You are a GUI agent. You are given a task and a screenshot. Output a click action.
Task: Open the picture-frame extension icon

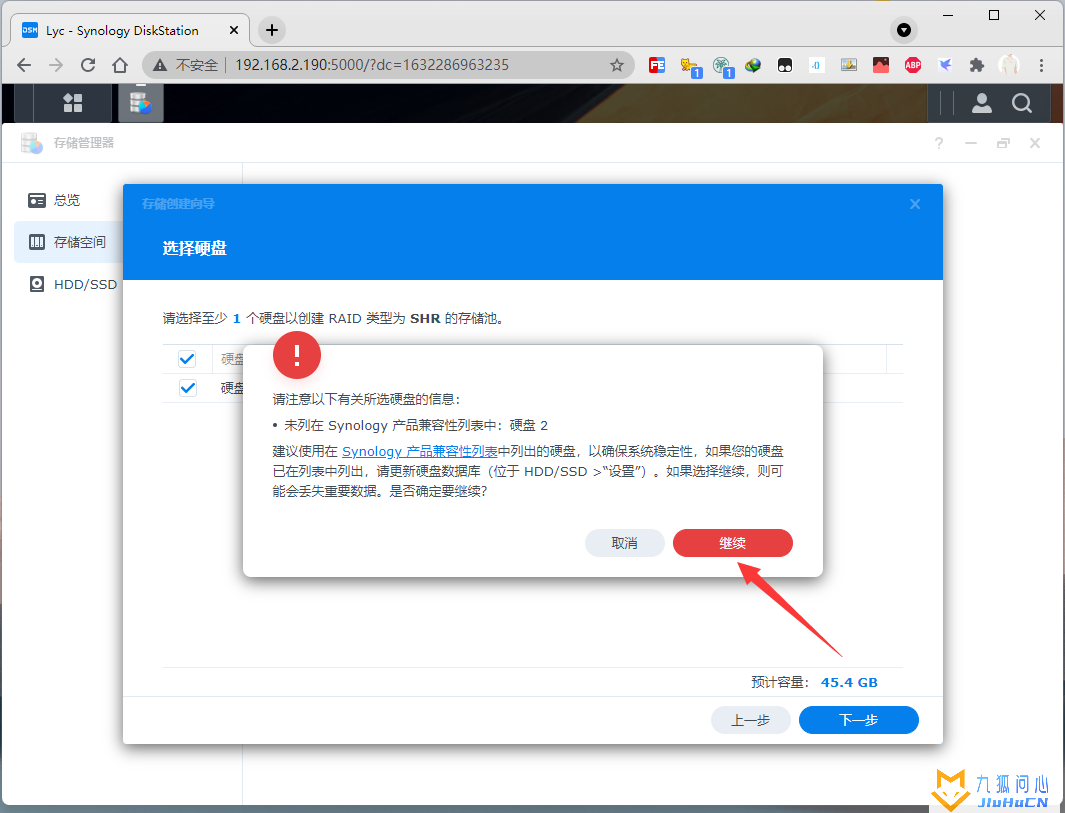[848, 65]
